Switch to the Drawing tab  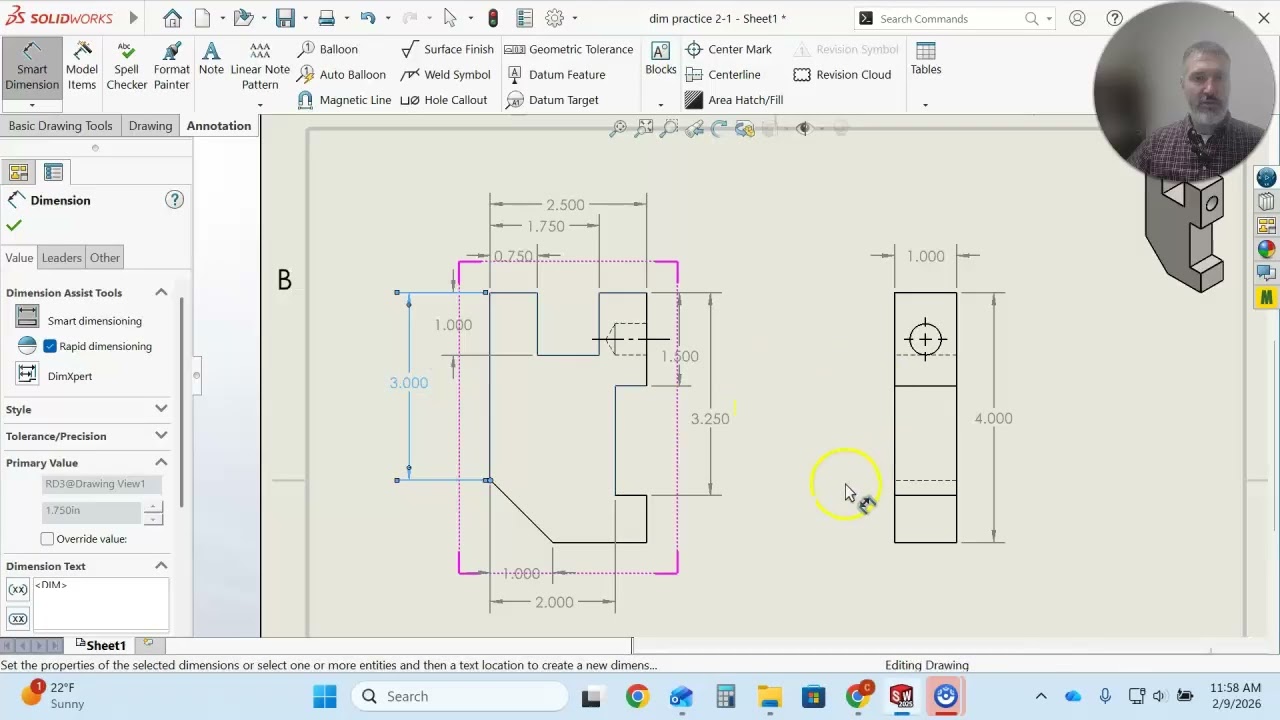(150, 126)
